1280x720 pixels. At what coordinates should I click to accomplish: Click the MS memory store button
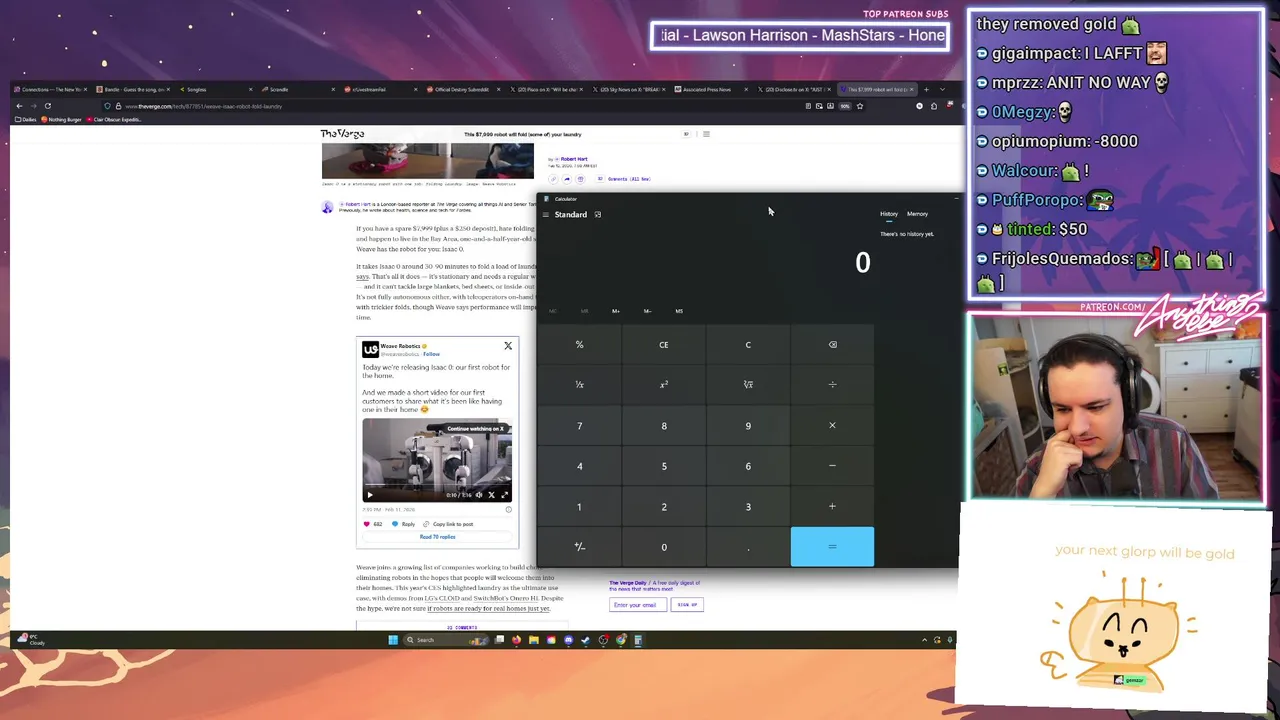(x=679, y=311)
